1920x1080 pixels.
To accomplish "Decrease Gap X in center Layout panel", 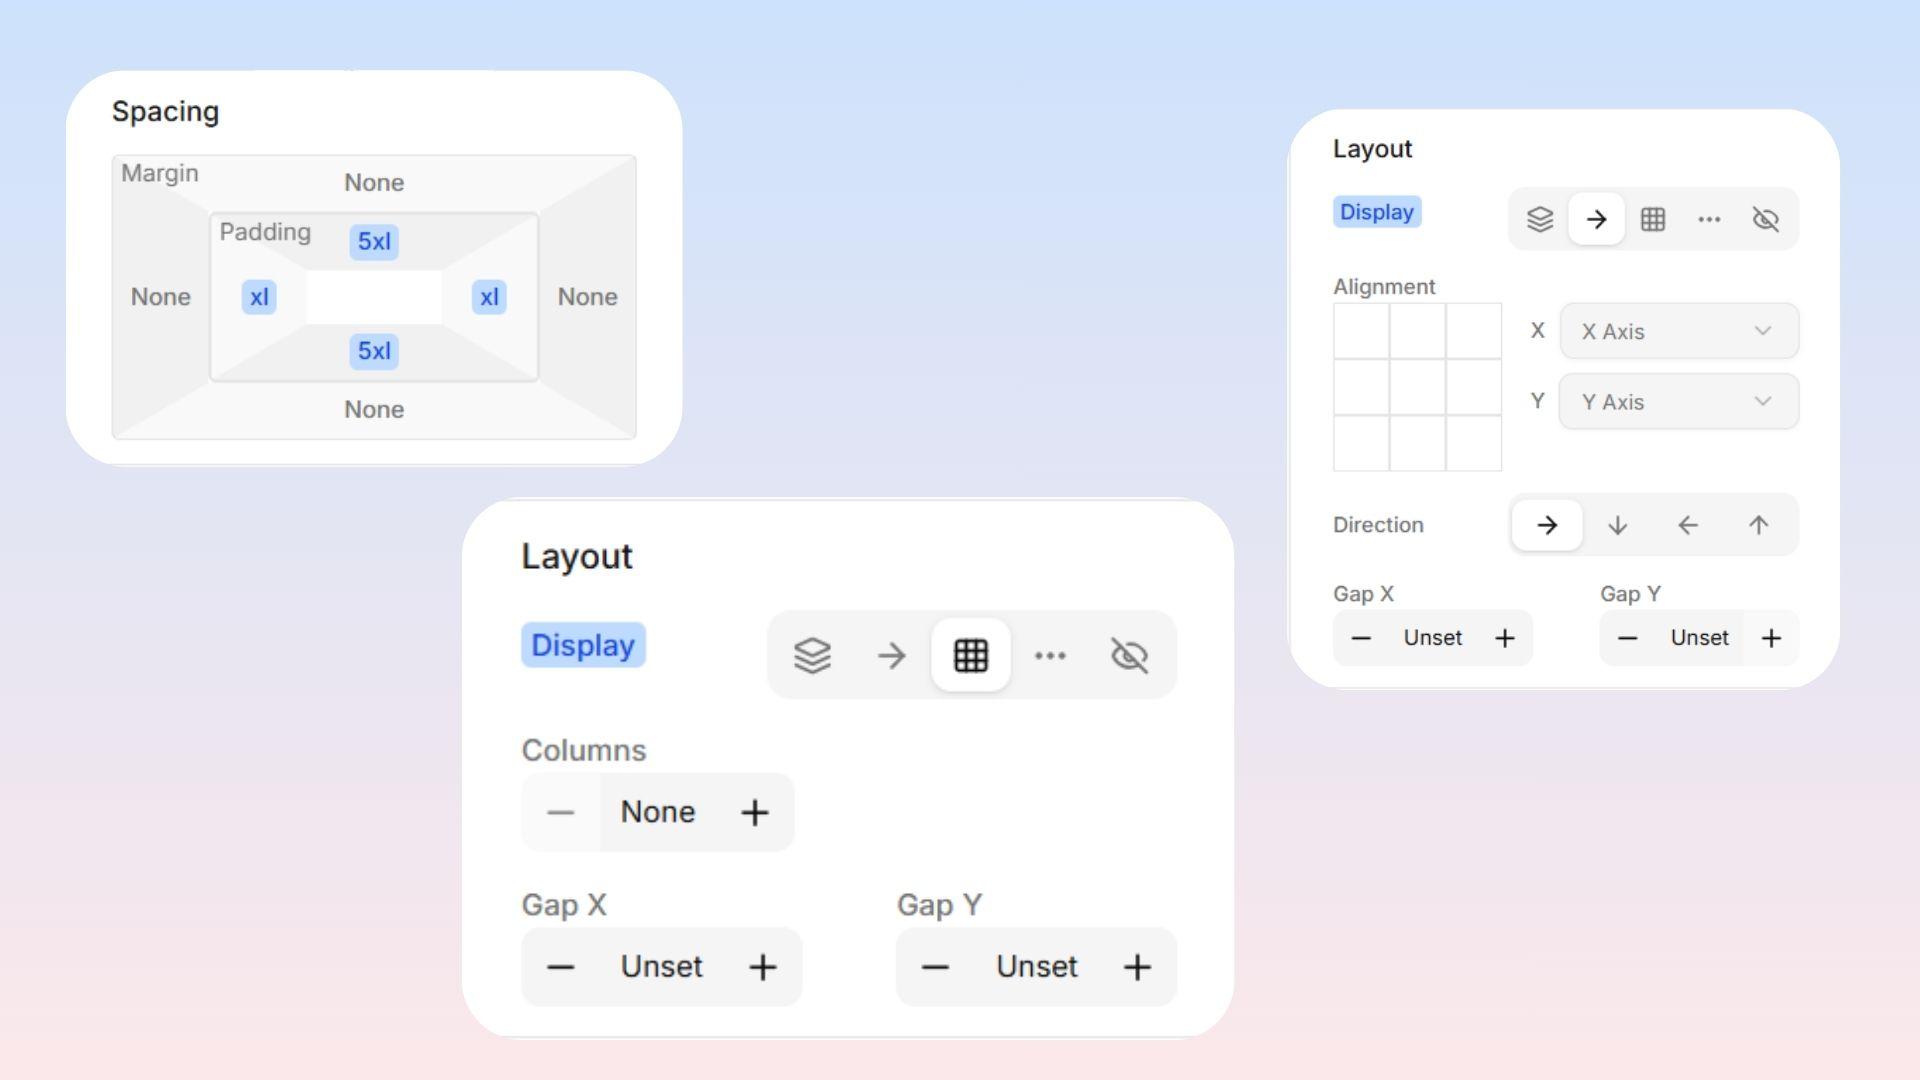I will tap(561, 967).
